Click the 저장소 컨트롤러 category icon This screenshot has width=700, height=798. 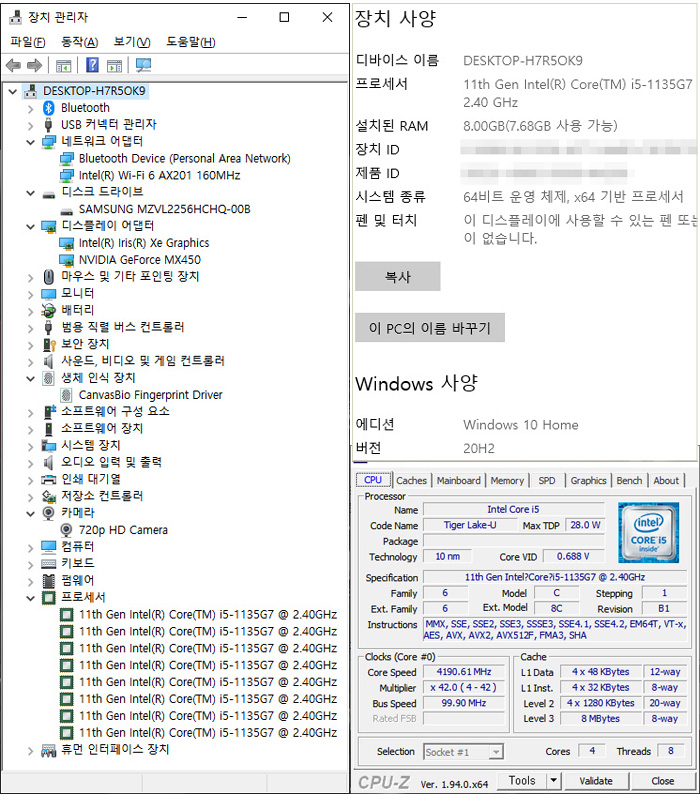[x=48, y=496]
